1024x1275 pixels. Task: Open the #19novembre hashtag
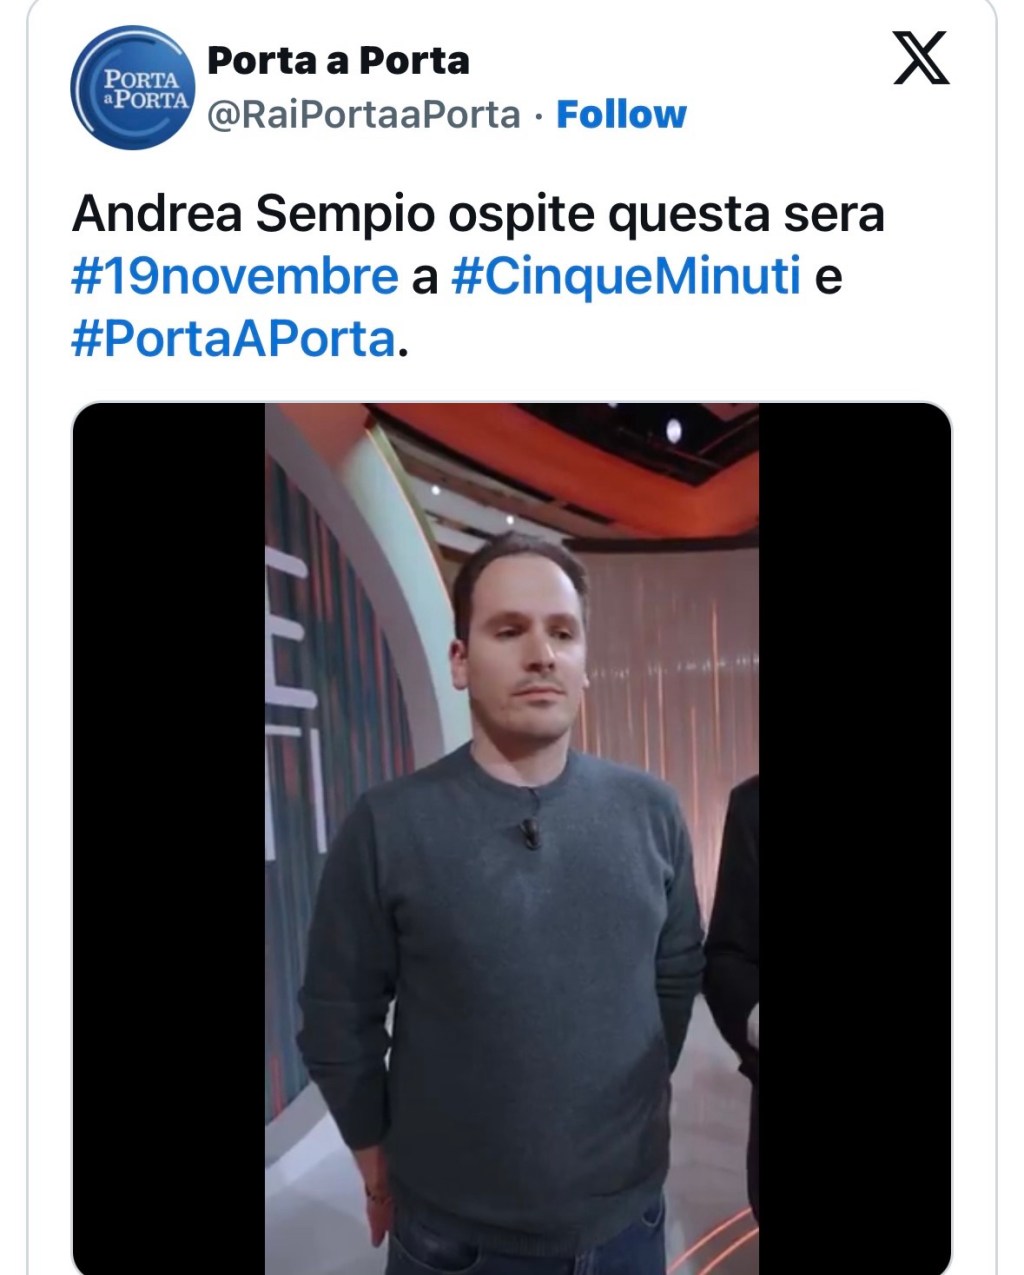[235, 276]
